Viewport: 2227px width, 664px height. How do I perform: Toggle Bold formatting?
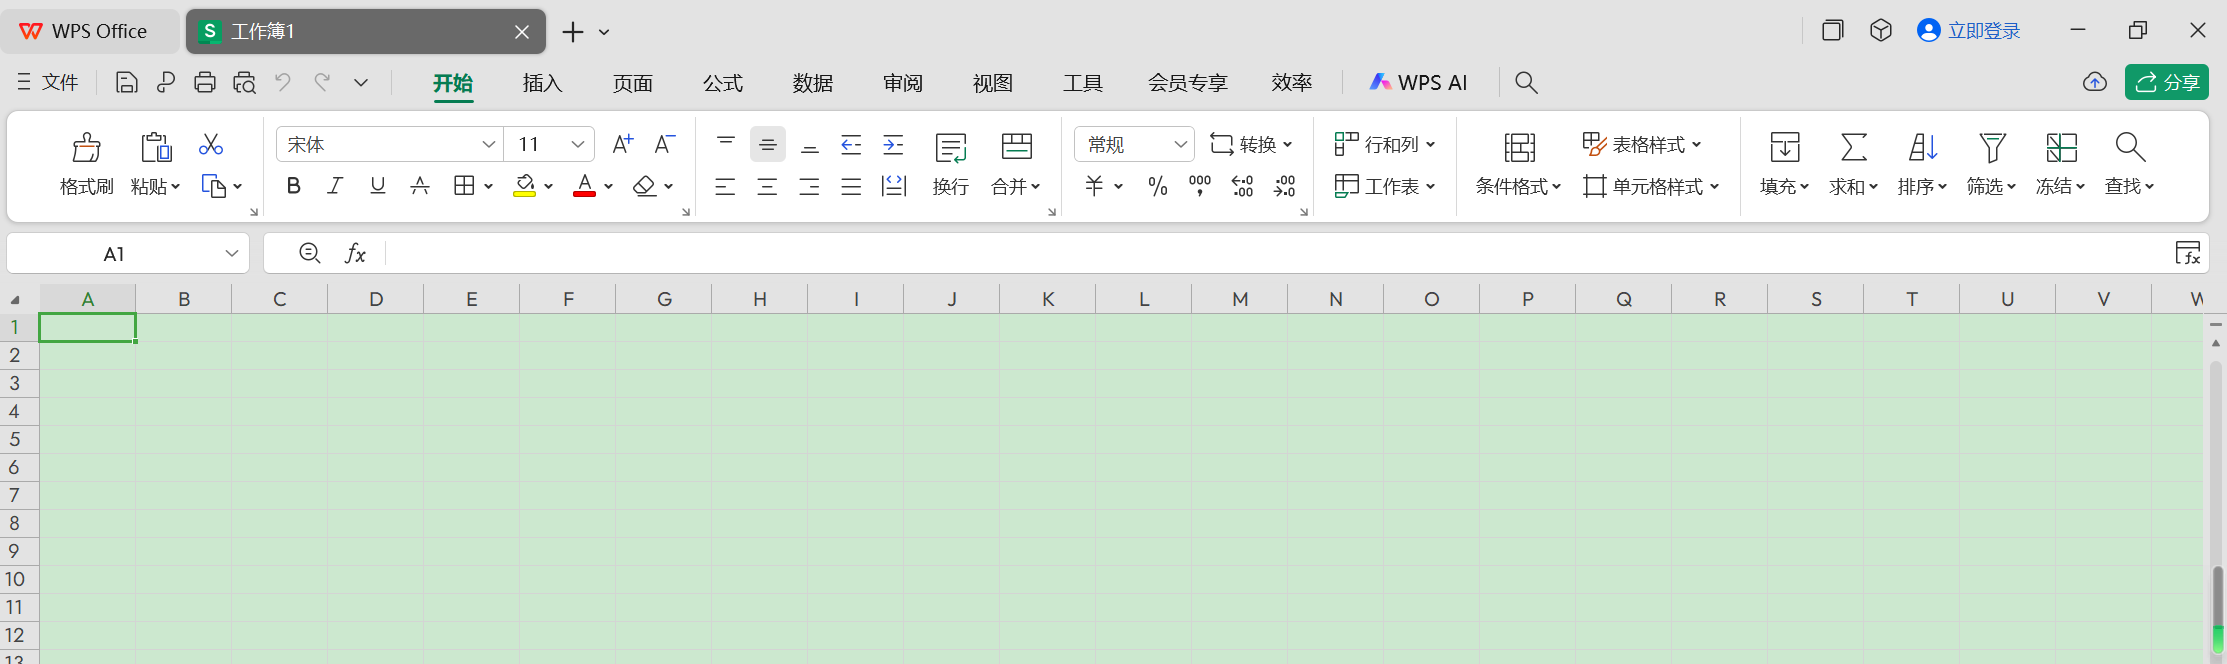coord(293,186)
